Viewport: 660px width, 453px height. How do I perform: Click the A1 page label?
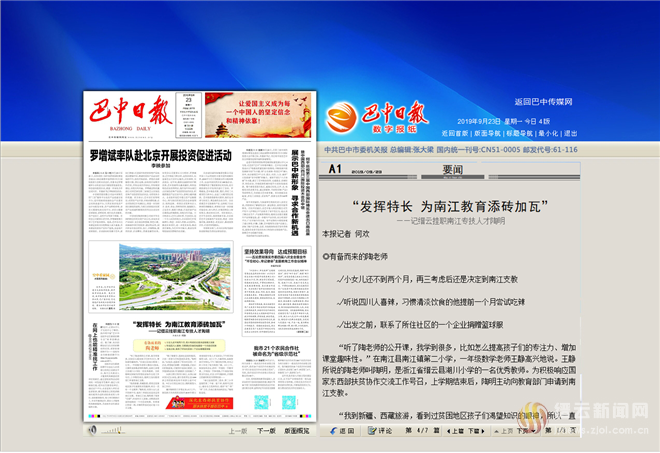(x=335, y=169)
